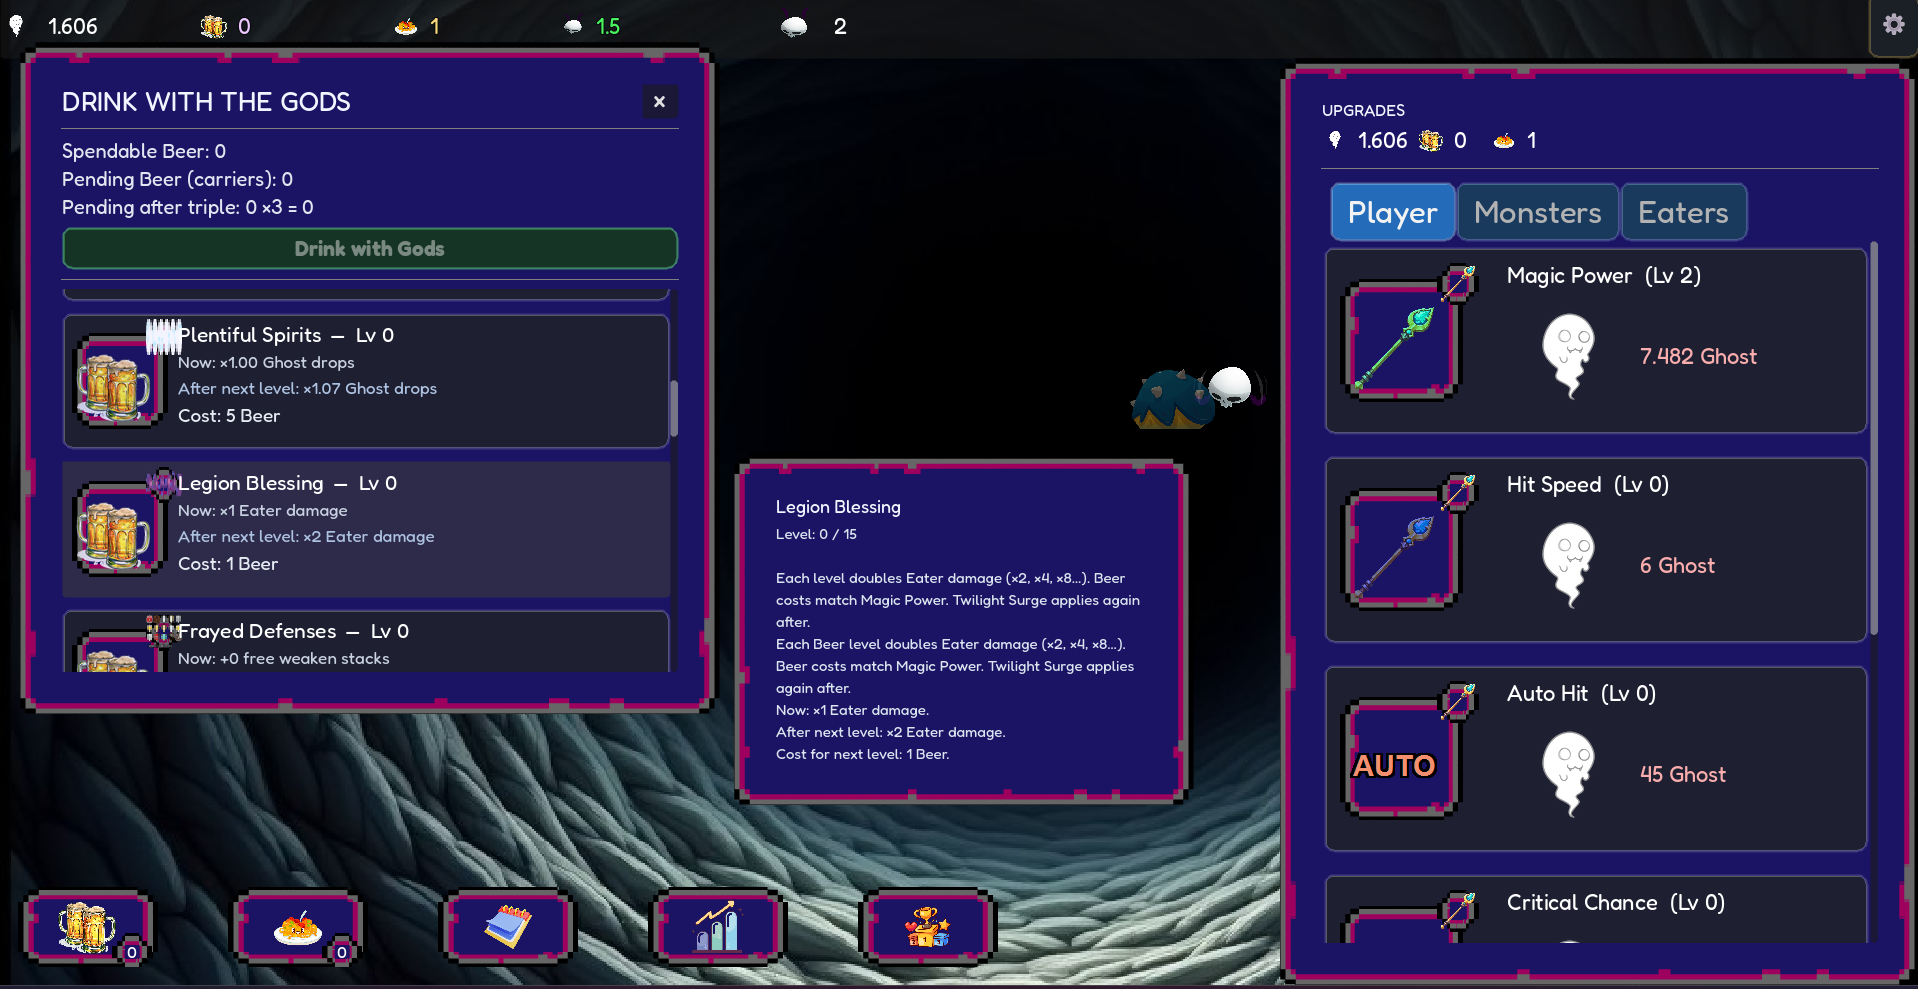Click the 'Spendable Beer: 0' text
The image size is (1918, 989).
coord(144,151)
